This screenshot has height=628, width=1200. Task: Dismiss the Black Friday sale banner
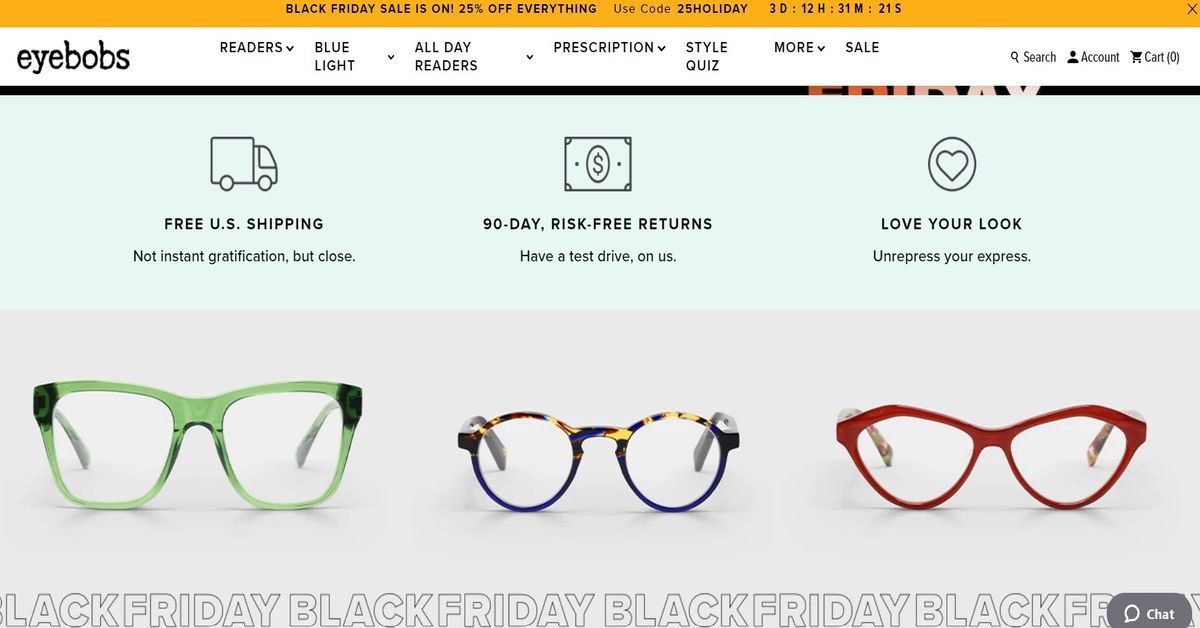(x=1185, y=9)
